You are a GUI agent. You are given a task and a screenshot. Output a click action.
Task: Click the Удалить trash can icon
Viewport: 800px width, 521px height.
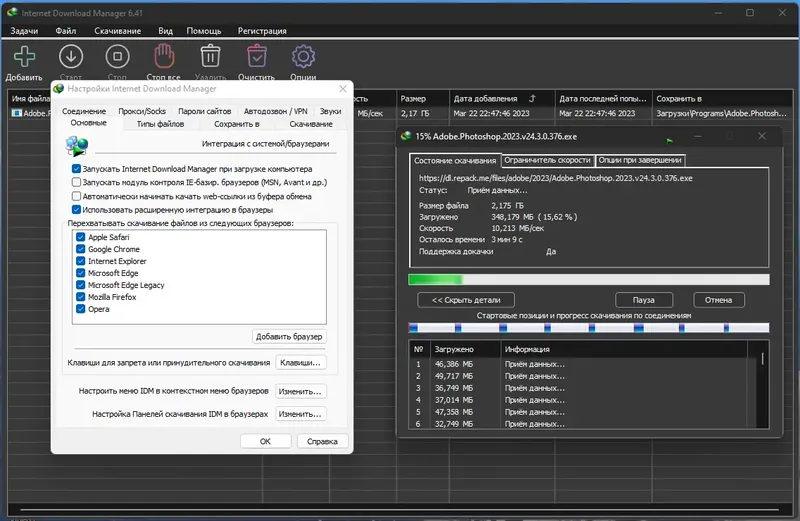pos(210,55)
